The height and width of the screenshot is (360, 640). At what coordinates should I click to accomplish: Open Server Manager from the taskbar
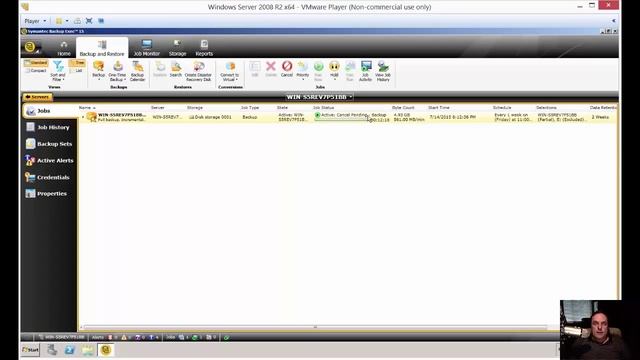pos(52,350)
